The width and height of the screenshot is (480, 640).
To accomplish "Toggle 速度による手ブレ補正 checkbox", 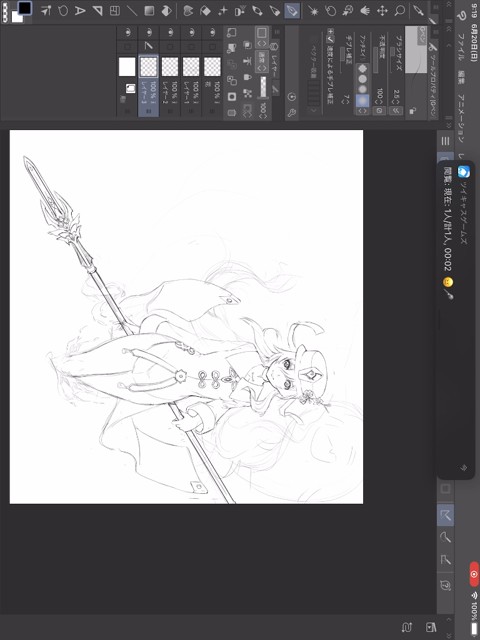I will [330, 40].
